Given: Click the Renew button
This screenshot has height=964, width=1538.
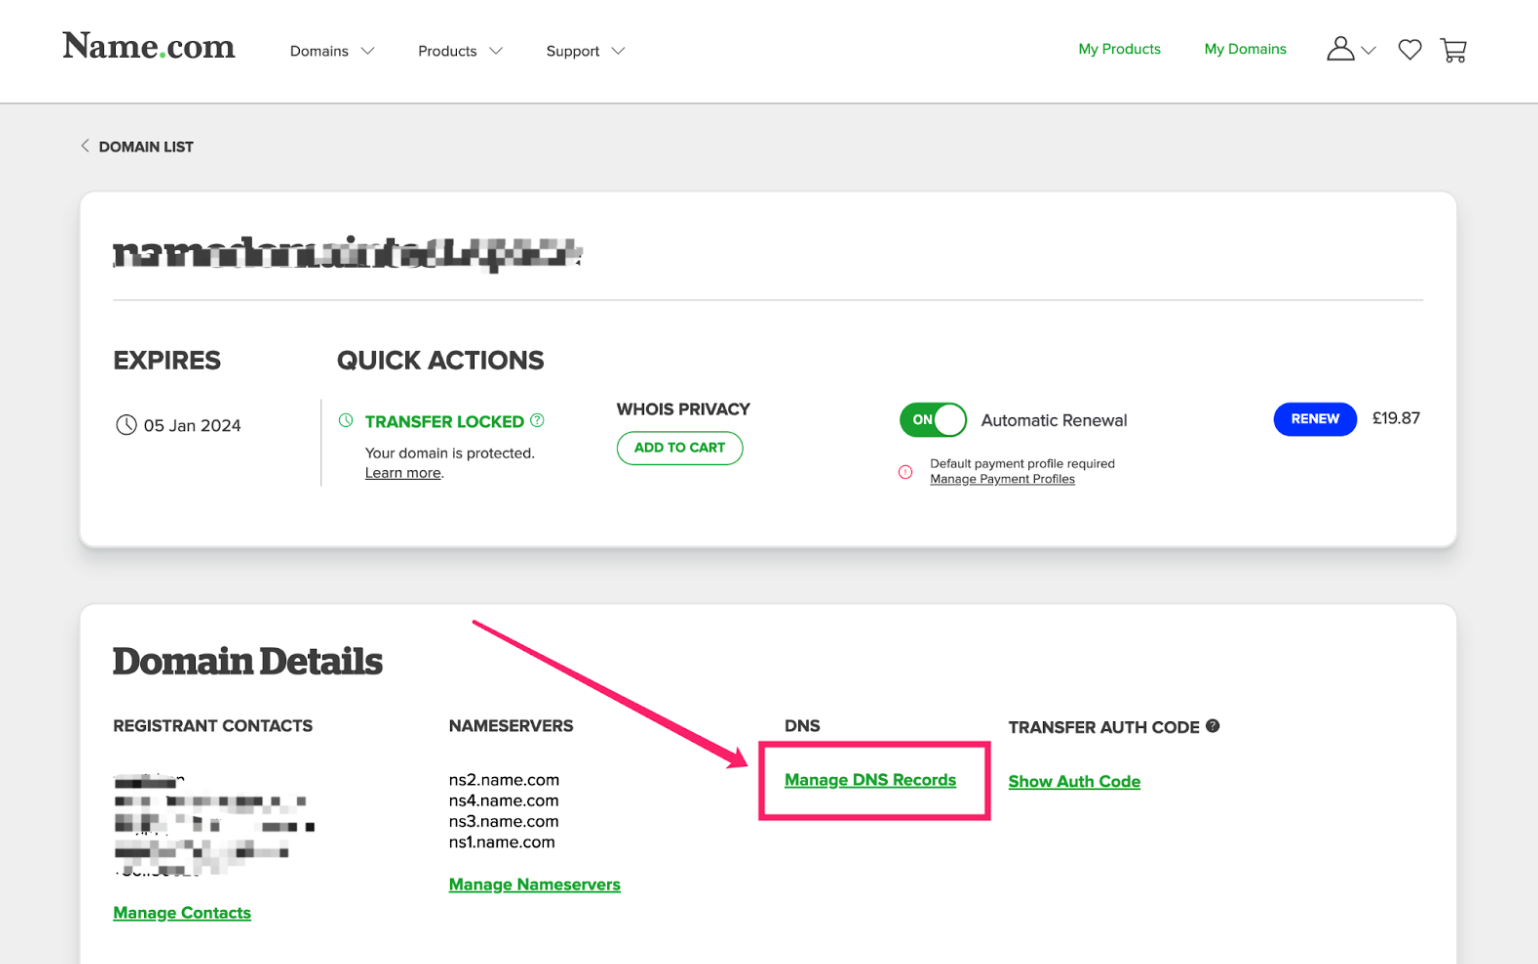Looking at the screenshot, I should pyautogui.click(x=1315, y=419).
